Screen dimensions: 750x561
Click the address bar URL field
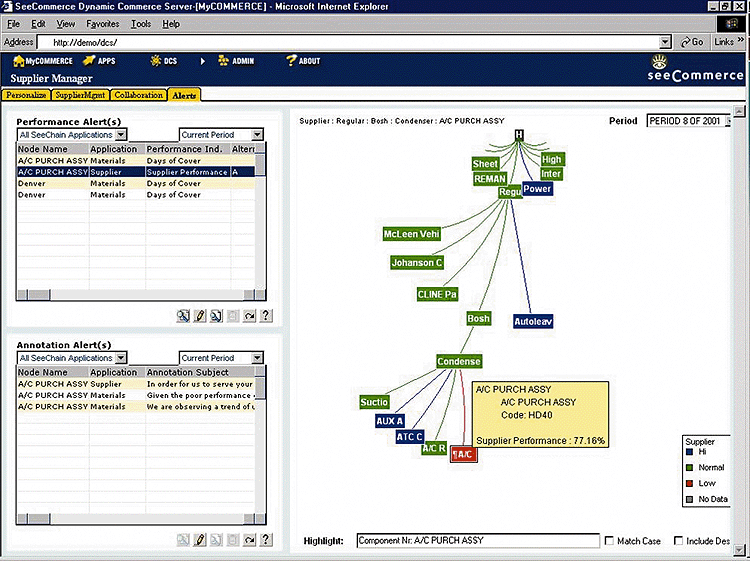(349, 42)
